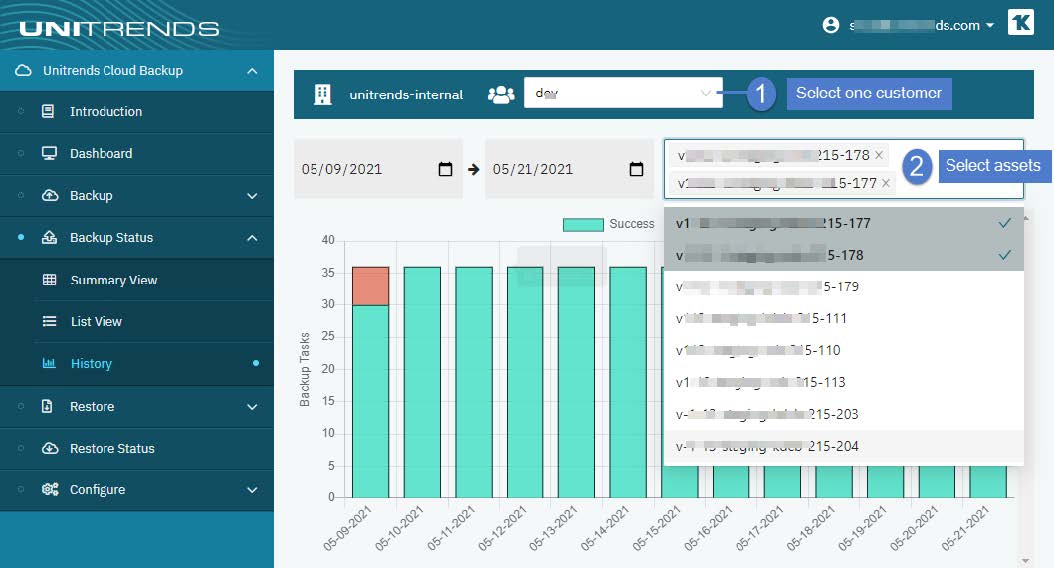
Task: Click the Backup Status icon
Action: 49,237
